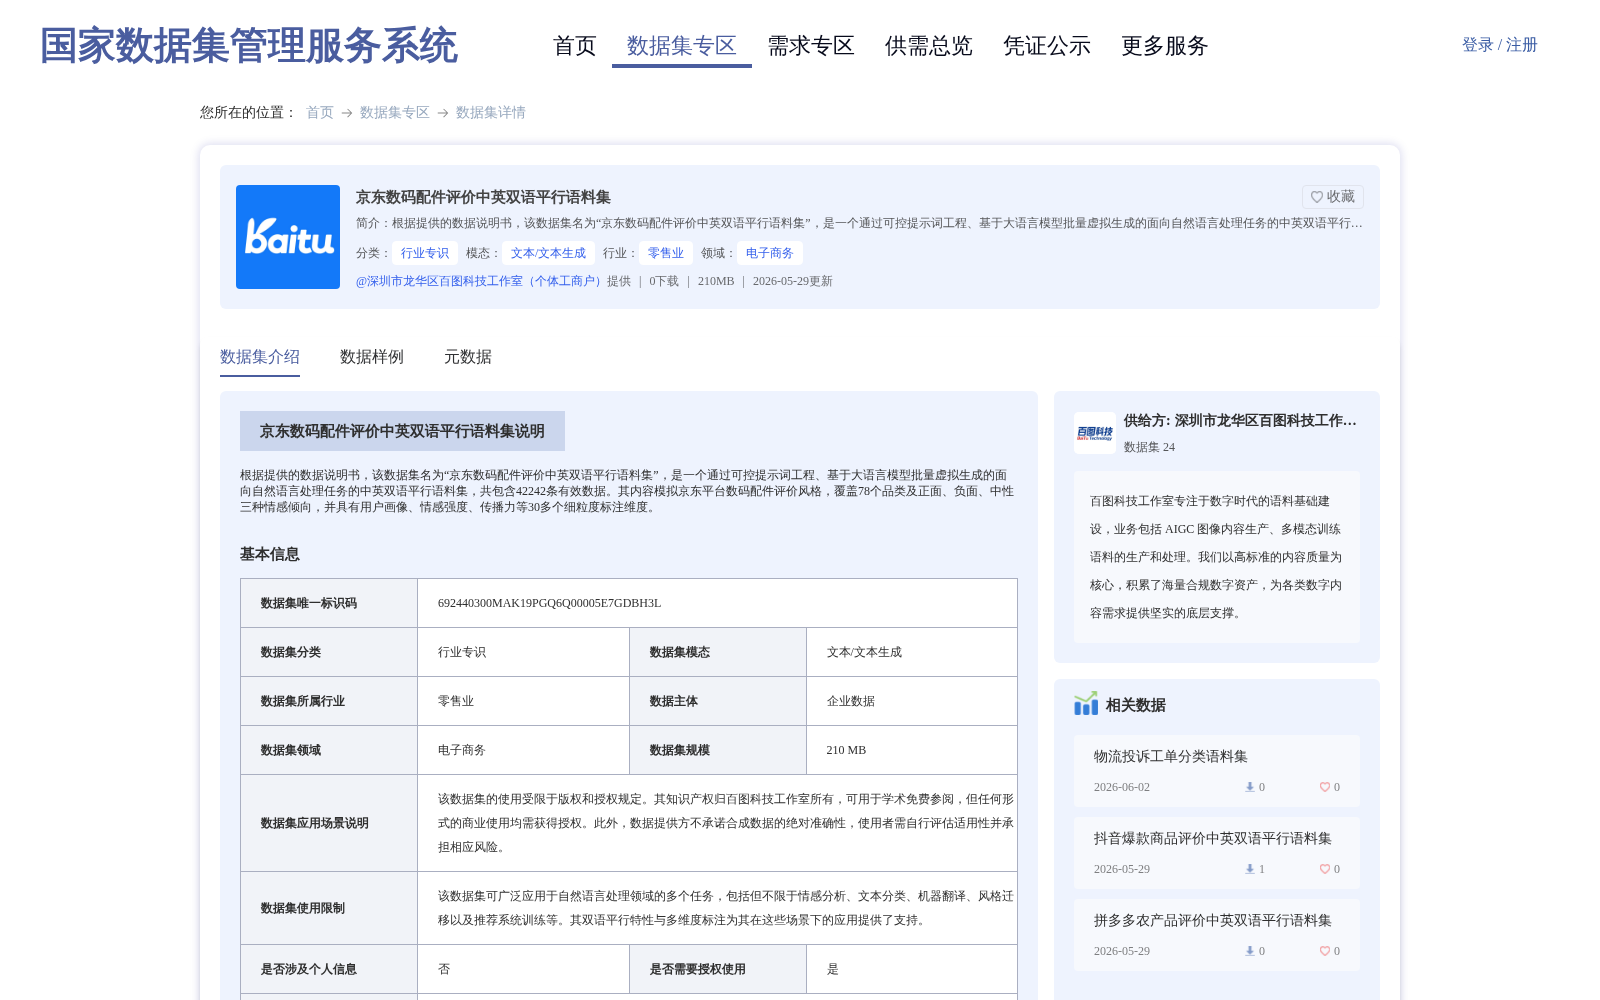Click the 零售业 industry tag

(x=666, y=253)
